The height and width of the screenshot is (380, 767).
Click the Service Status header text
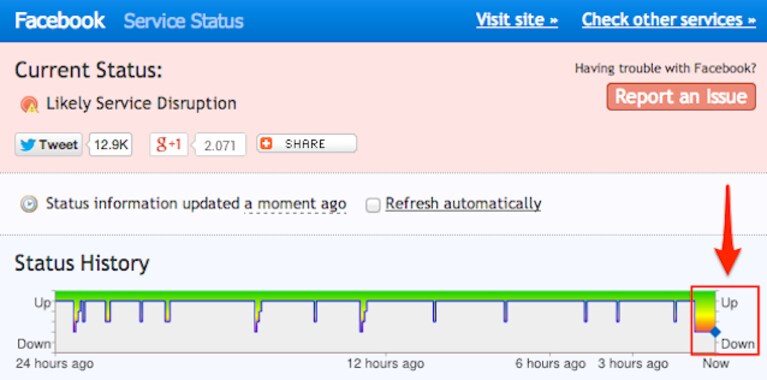click(183, 21)
